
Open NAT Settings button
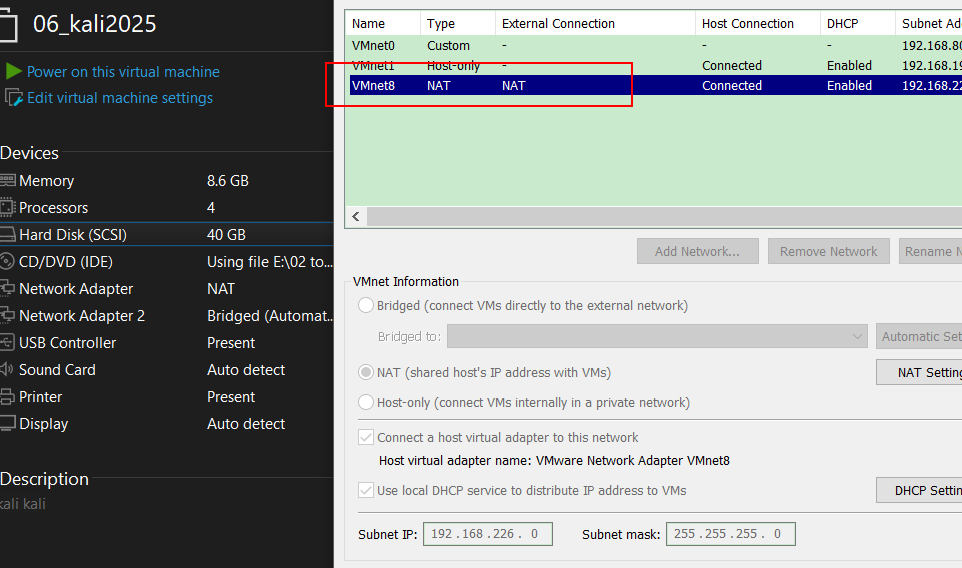(919, 372)
